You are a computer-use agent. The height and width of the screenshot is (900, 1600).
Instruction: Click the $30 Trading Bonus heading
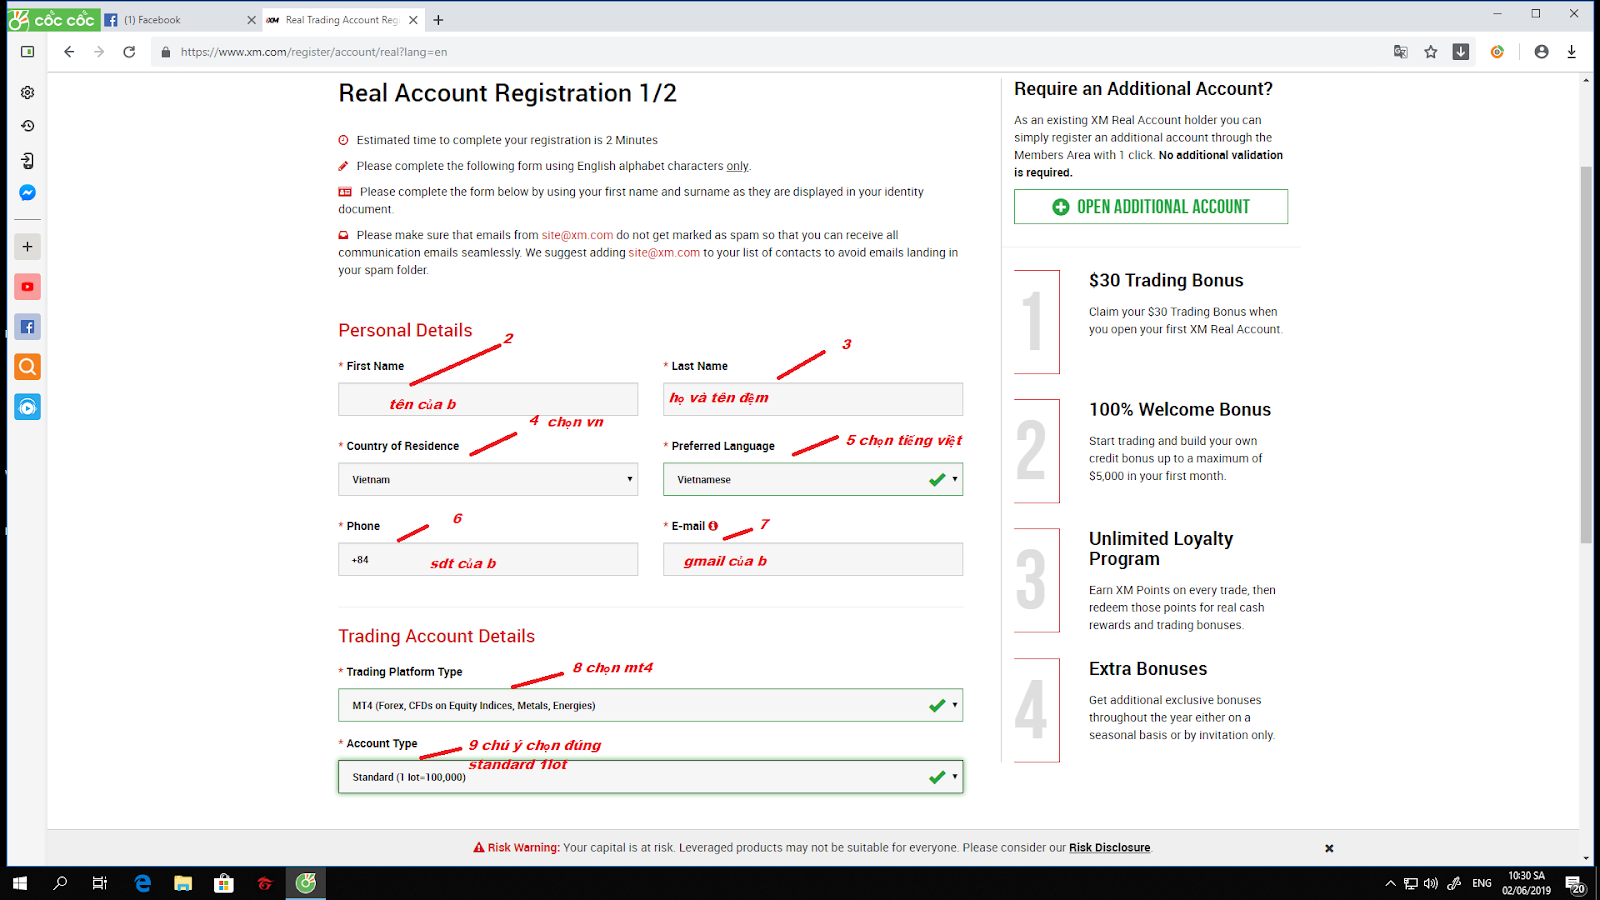[x=1166, y=281]
